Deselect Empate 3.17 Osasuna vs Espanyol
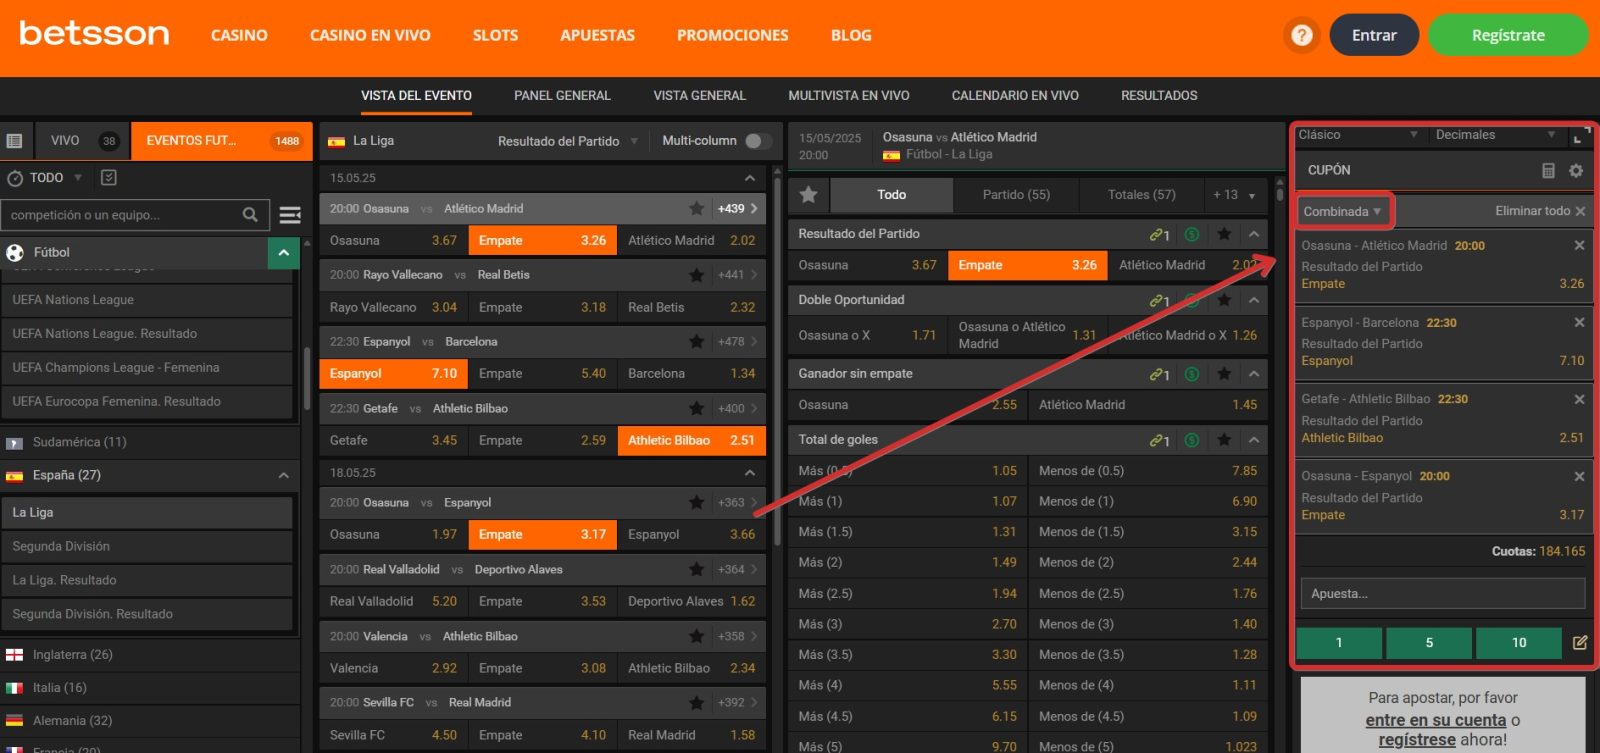 pyautogui.click(x=543, y=534)
